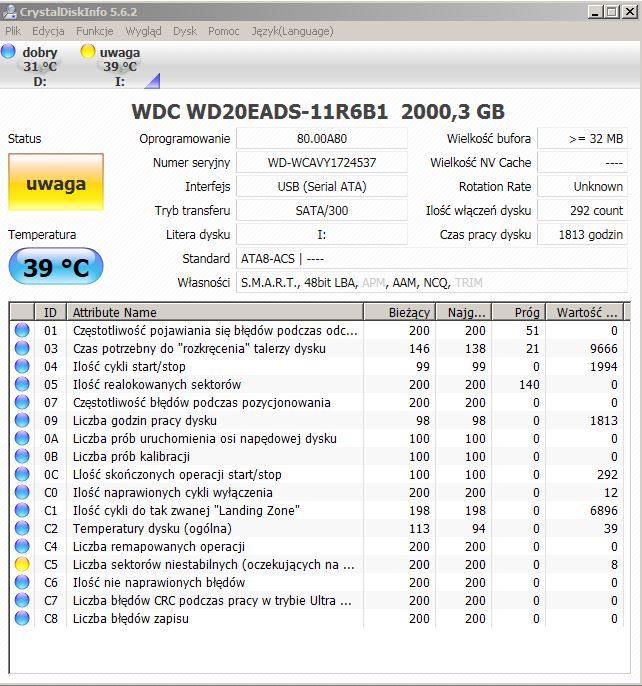The height and width of the screenshot is (686, 642).
Task: Click the blue status dot for attribute C6
Action: click(22, 582)
